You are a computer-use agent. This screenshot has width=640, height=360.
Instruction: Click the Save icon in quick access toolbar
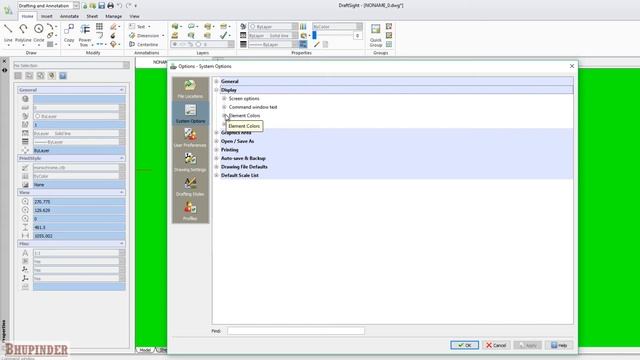point(102,6)
